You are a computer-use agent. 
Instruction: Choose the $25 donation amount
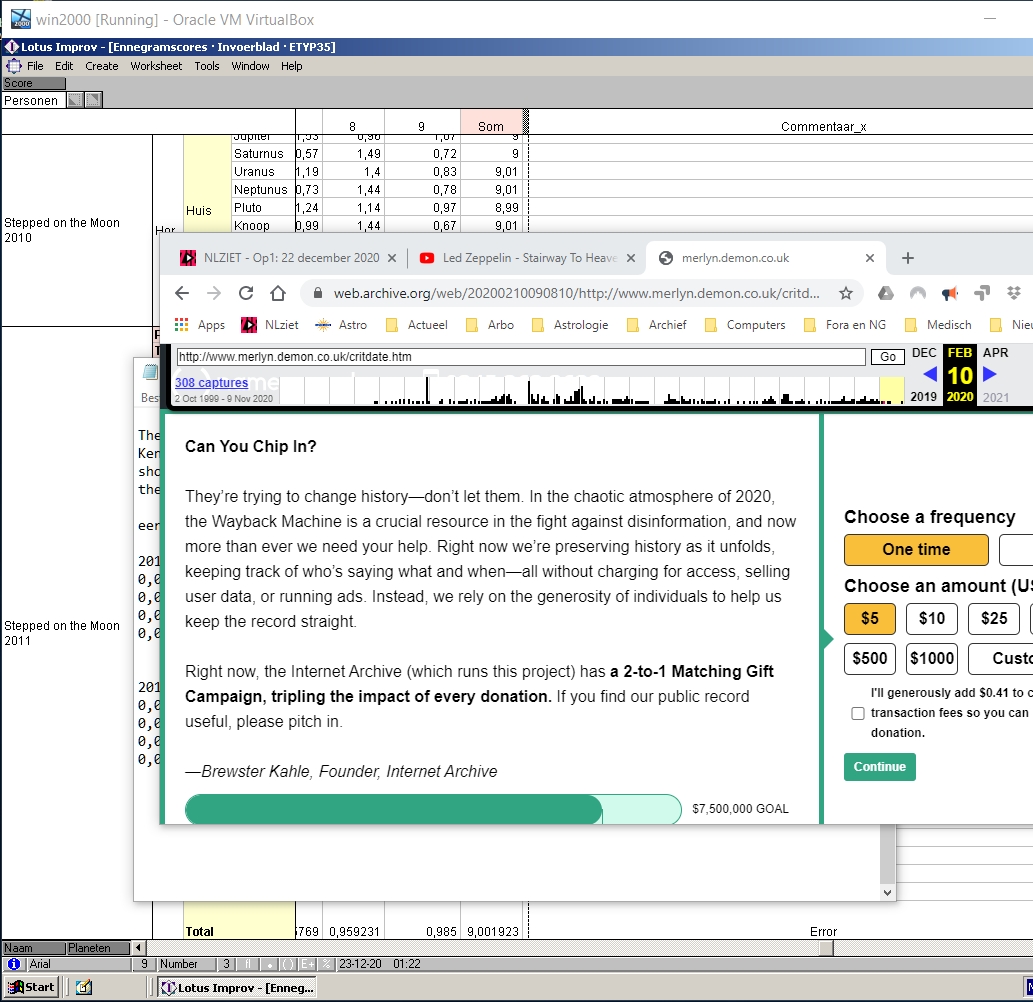pos(993,619)
